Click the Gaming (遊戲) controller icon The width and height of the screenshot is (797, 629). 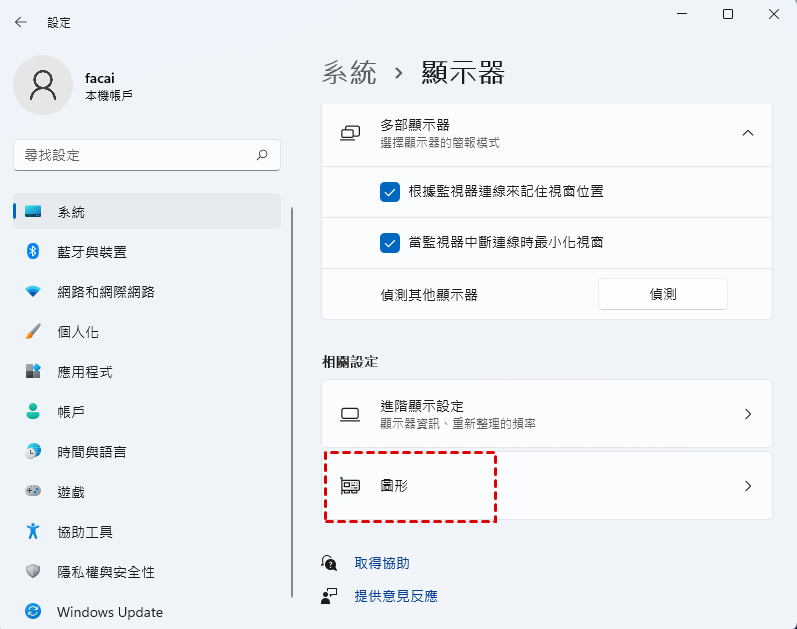tap(33, 492)
